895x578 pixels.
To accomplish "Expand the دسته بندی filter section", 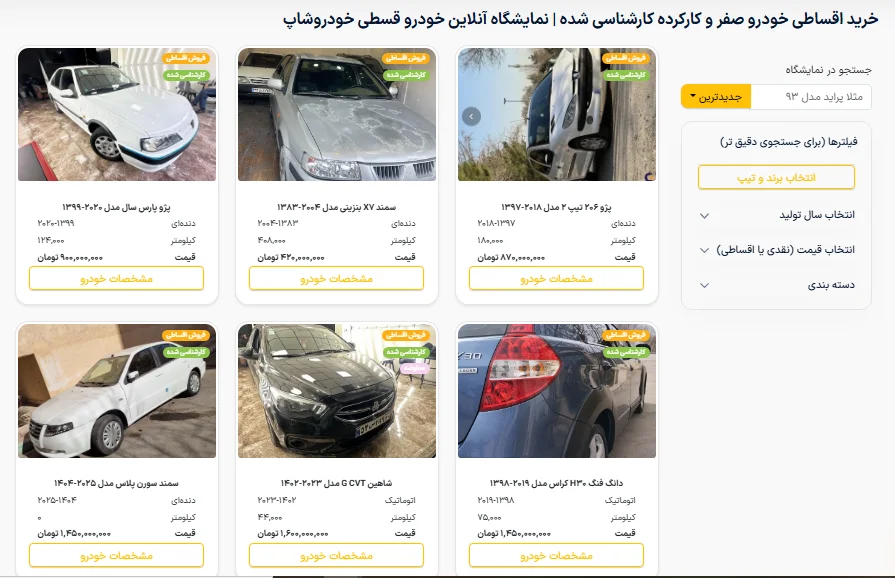I will click(776, 285).
